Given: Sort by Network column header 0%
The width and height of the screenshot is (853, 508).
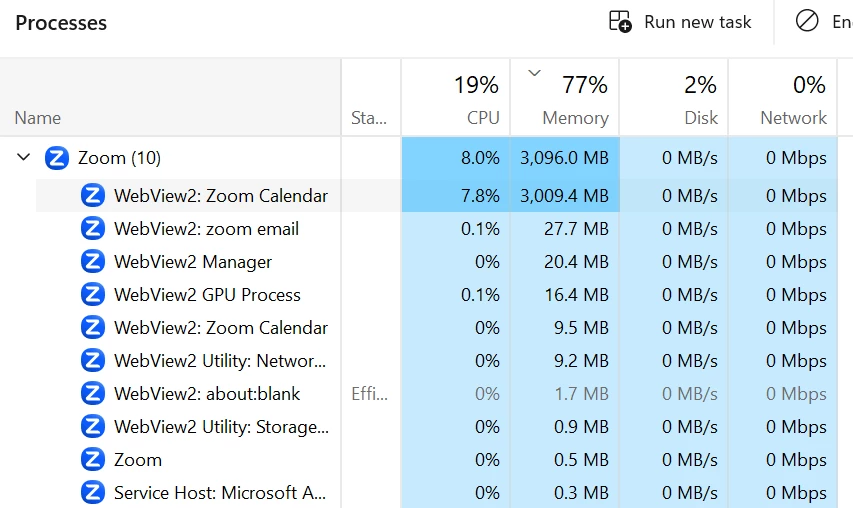Looking at the screenshot, I should [x=782, y=98].
